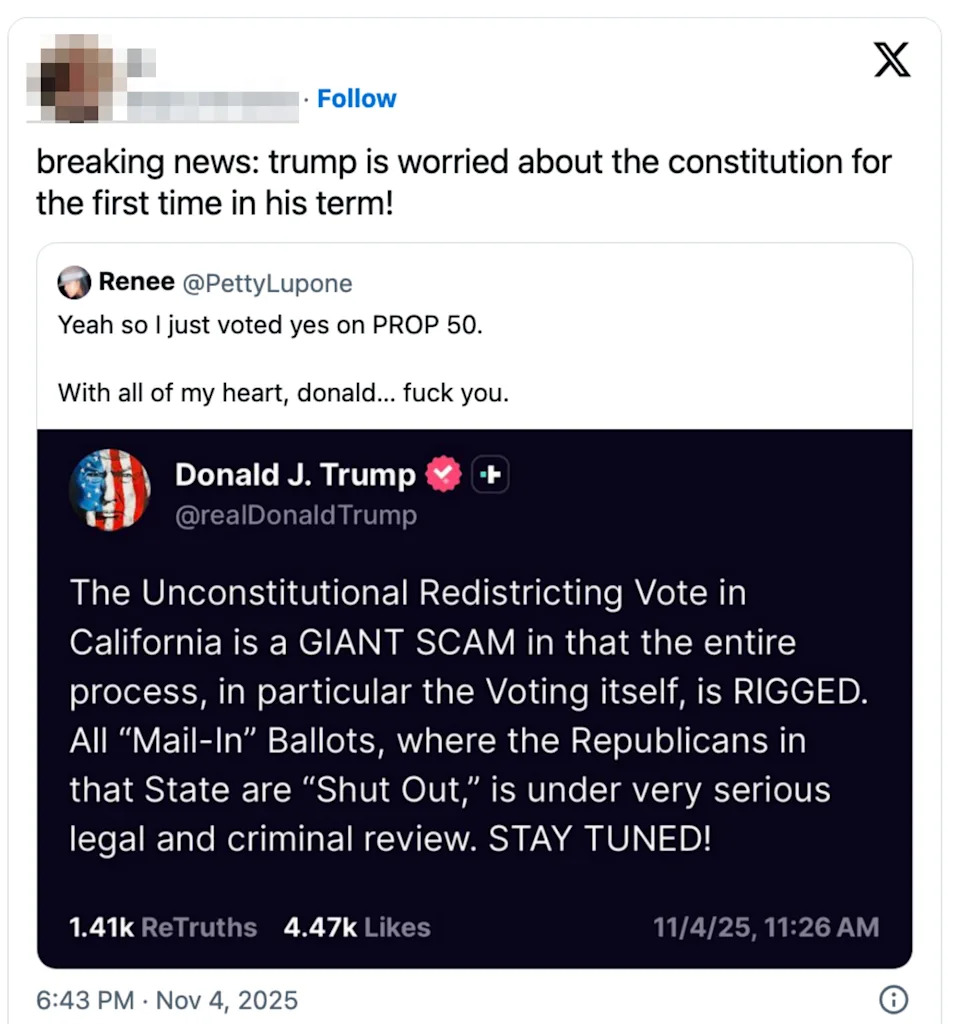This screenshot has height=1024, width=960.
Task: Open the 6:43 PM Nov 4, 2025 timestamp
Action: click(167, 1000)
